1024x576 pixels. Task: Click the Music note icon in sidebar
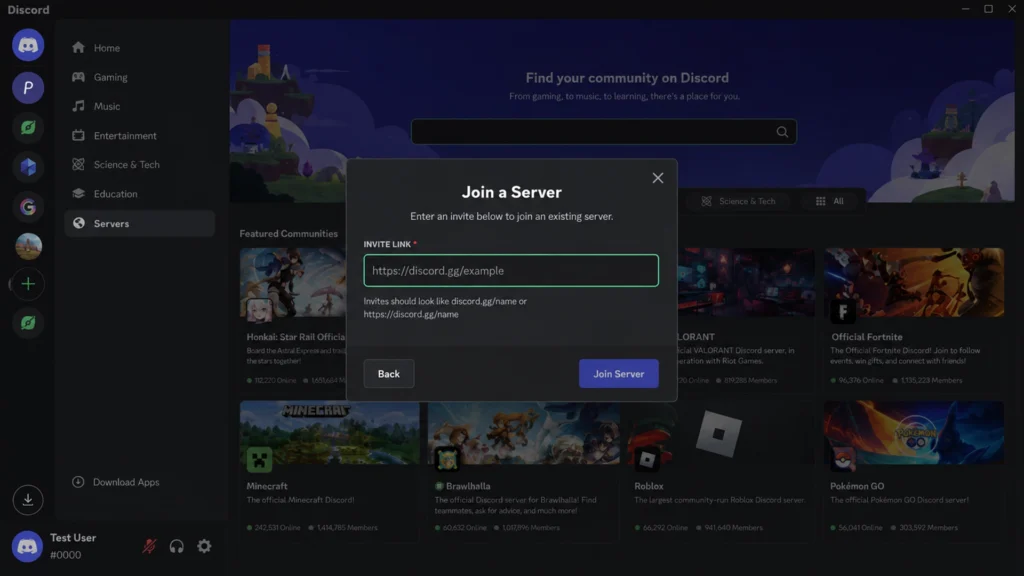coord(78,106)
